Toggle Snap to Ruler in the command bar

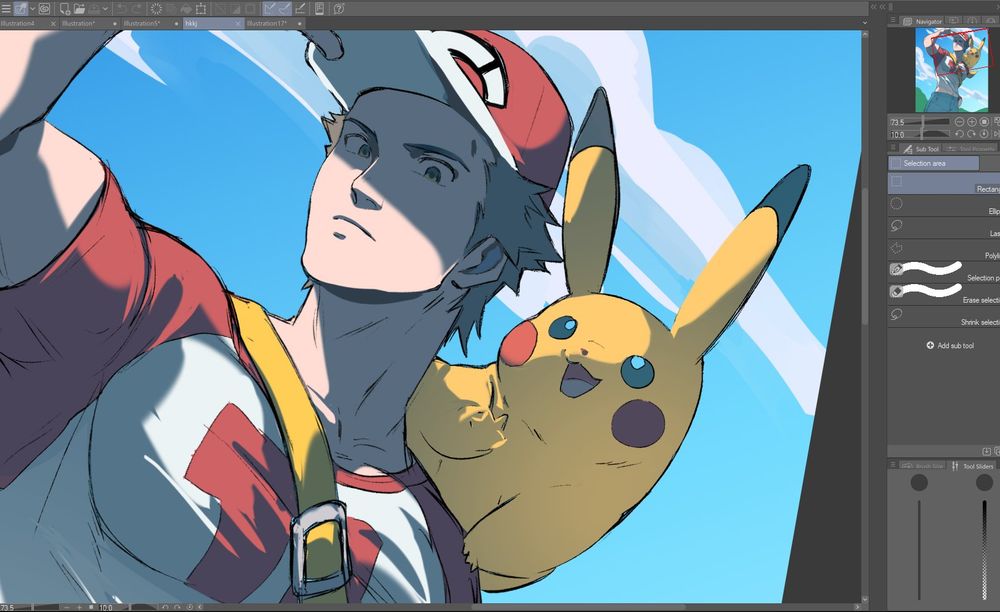click(270, 8)
